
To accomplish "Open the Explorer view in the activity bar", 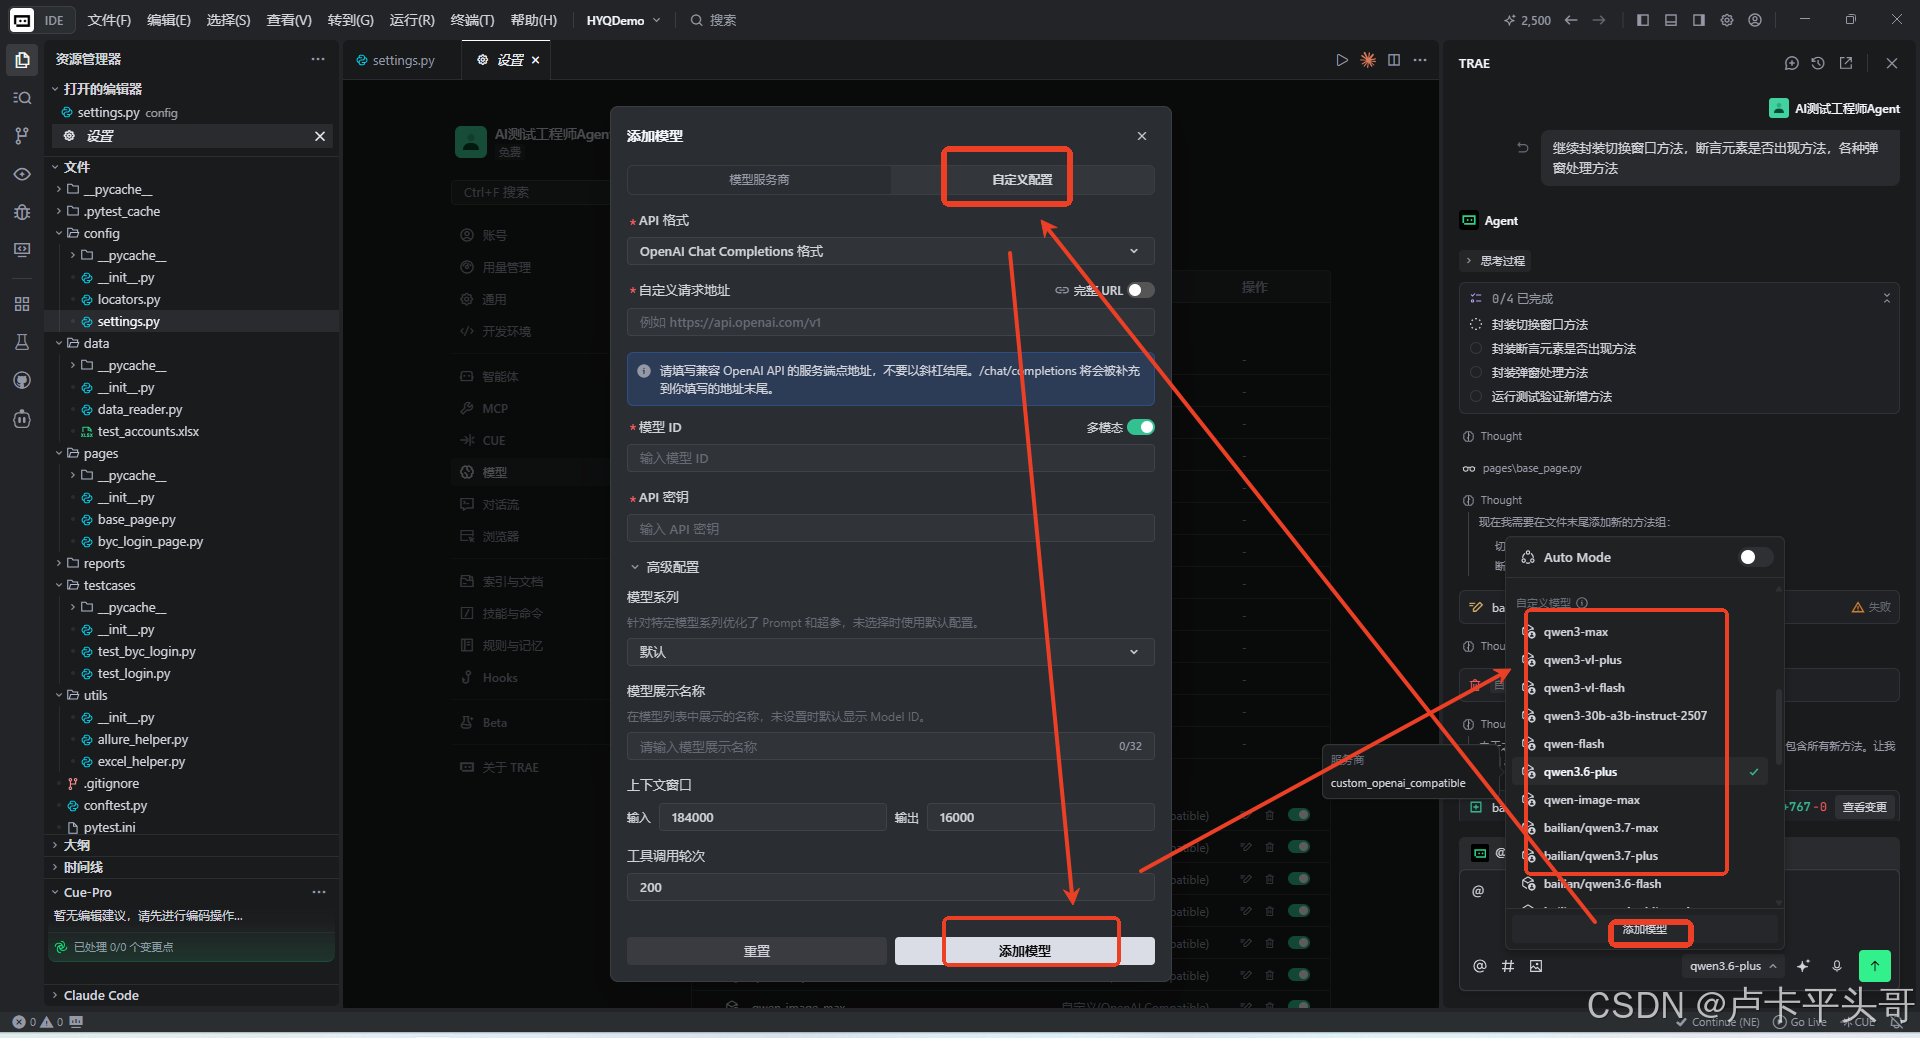I will [22, 60].
